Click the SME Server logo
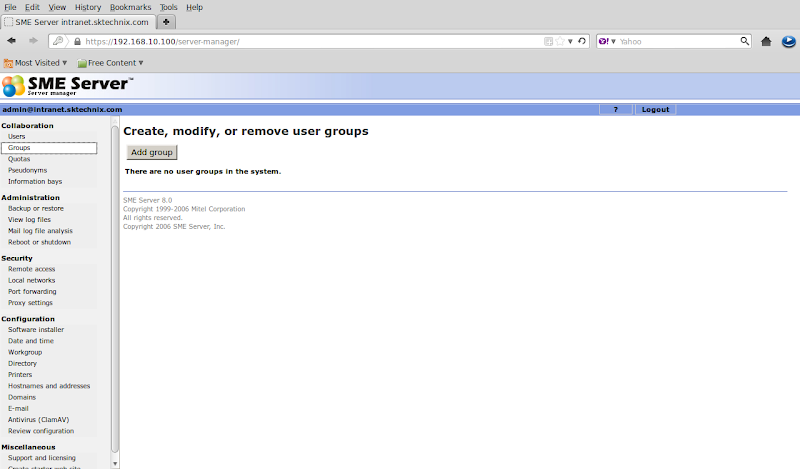The image size is (800, 469). pos(68,86)
